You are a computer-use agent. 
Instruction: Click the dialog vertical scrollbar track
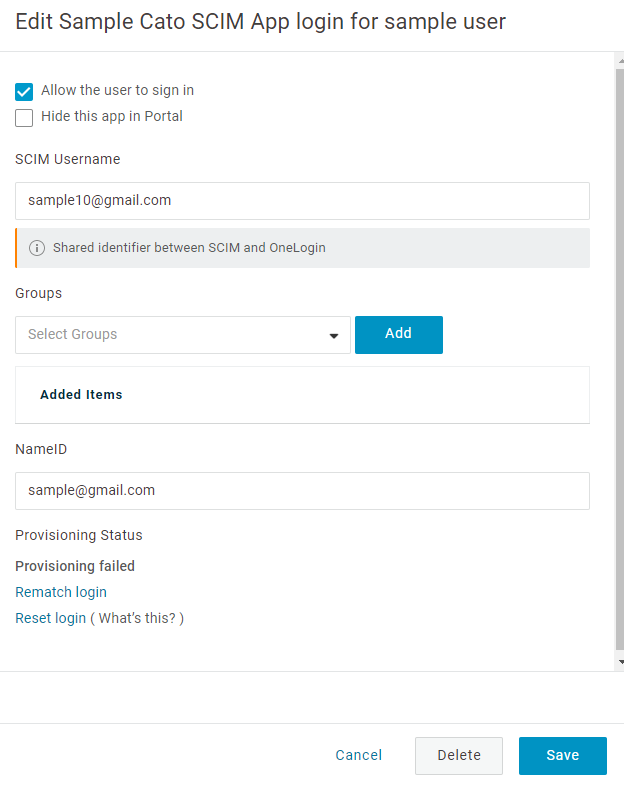(619, 360)
